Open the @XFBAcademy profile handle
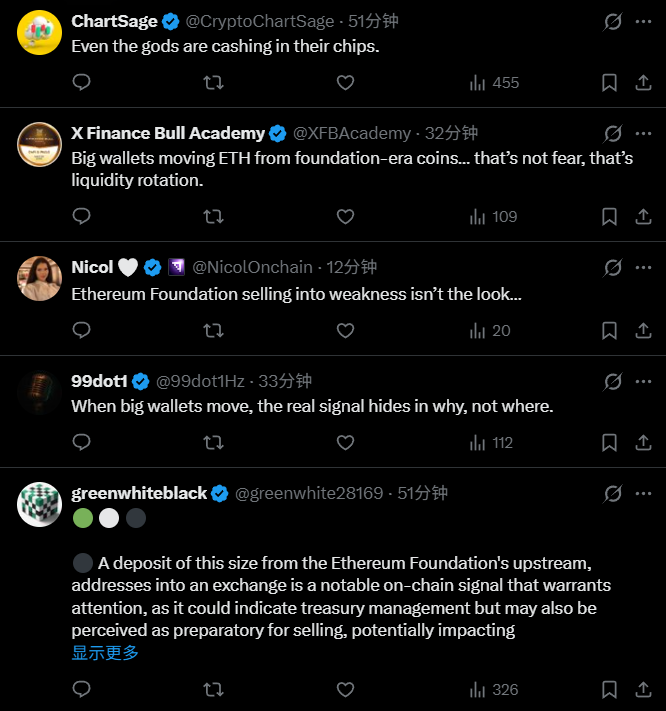The image size is (666, 711). [x=352, y=133]
